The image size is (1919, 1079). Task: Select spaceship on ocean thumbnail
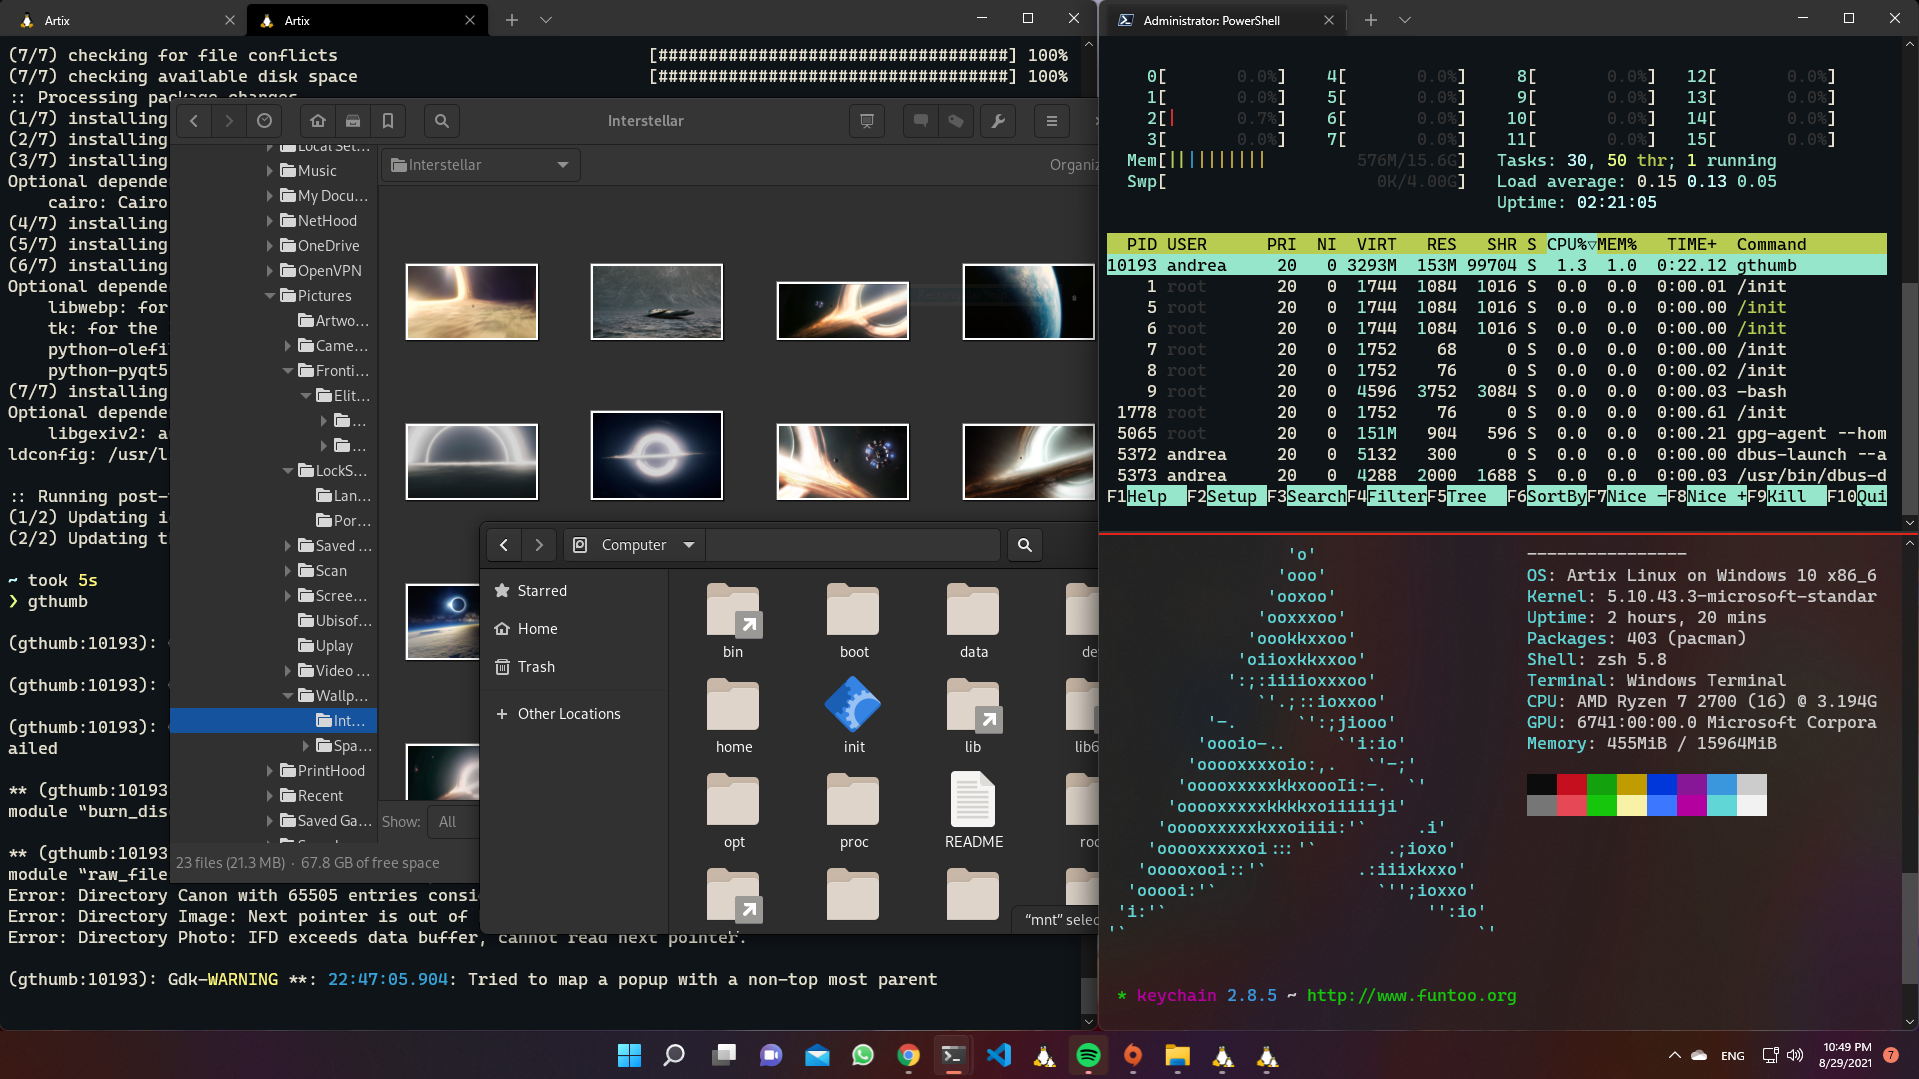[x=657, y=302]
